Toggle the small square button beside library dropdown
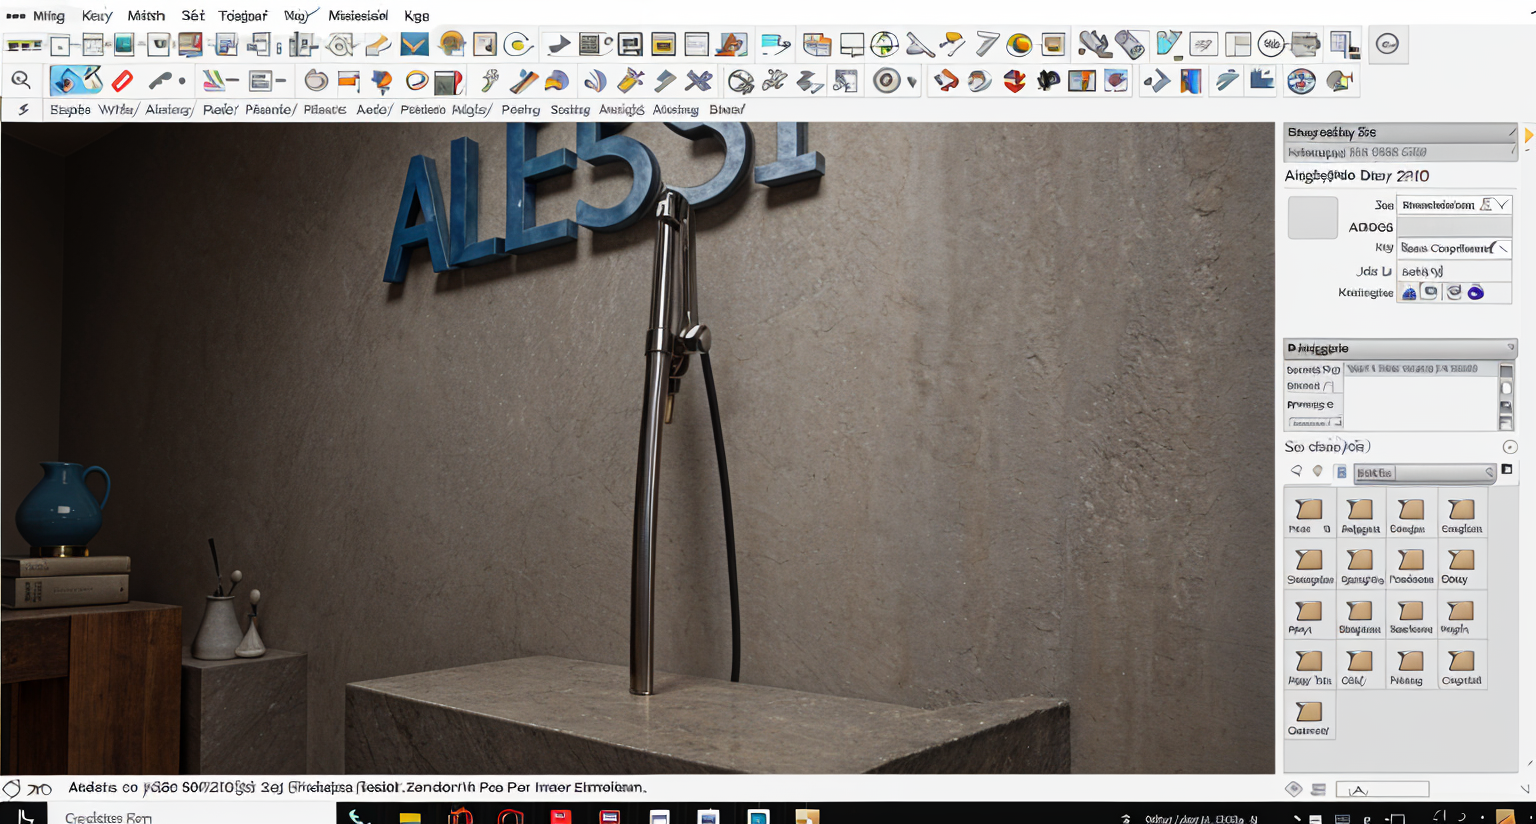 click(1507, 470)
